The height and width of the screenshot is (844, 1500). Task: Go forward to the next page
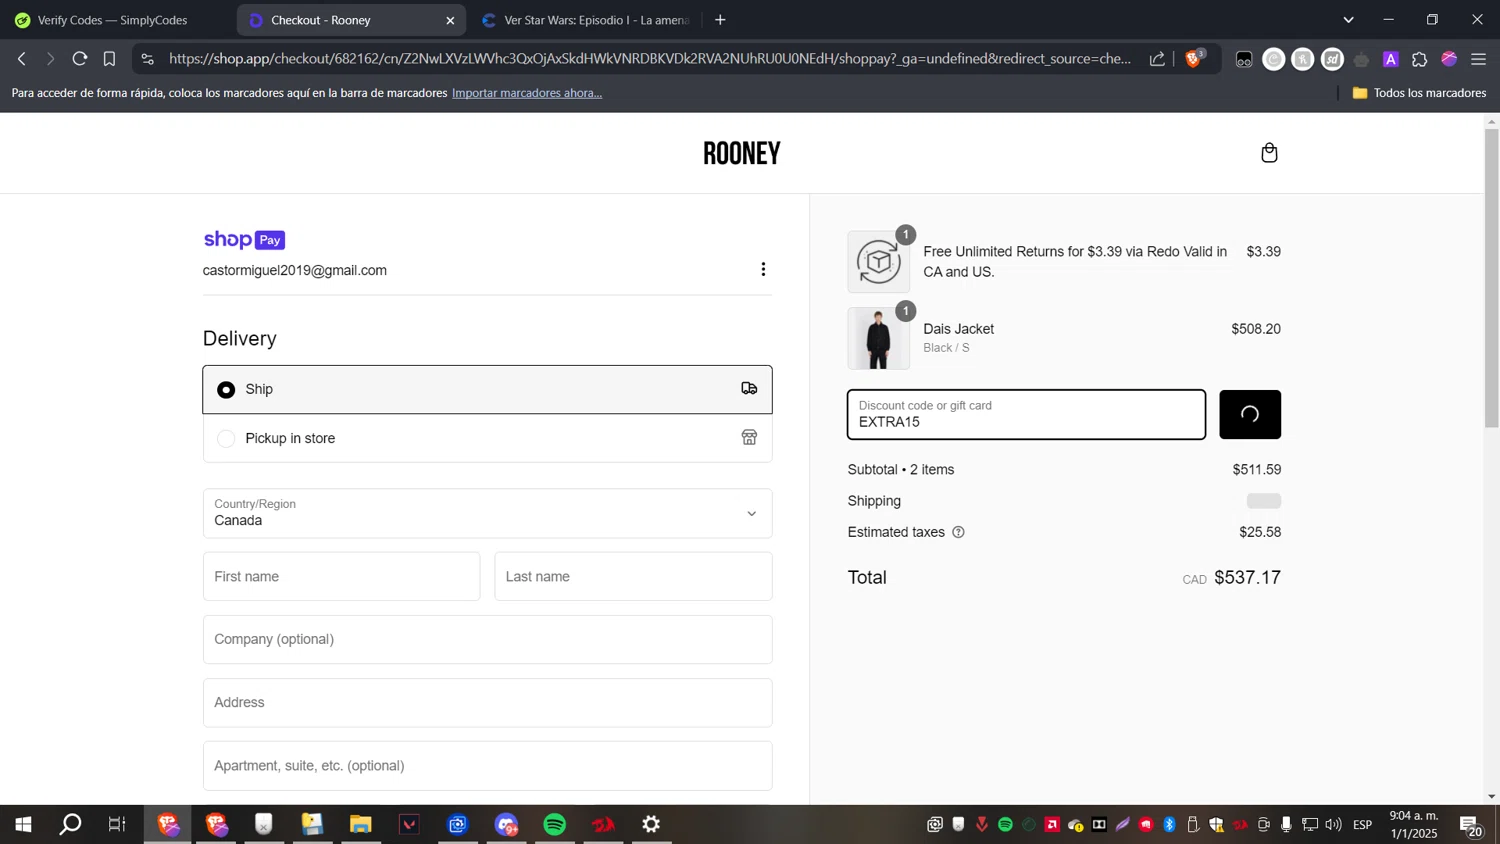[x=50, y=59]
